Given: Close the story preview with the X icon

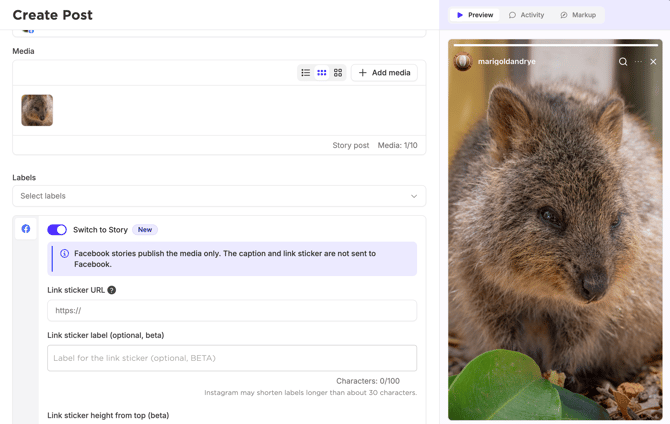Looking at the screenshot, I should (x=653, y=62).
